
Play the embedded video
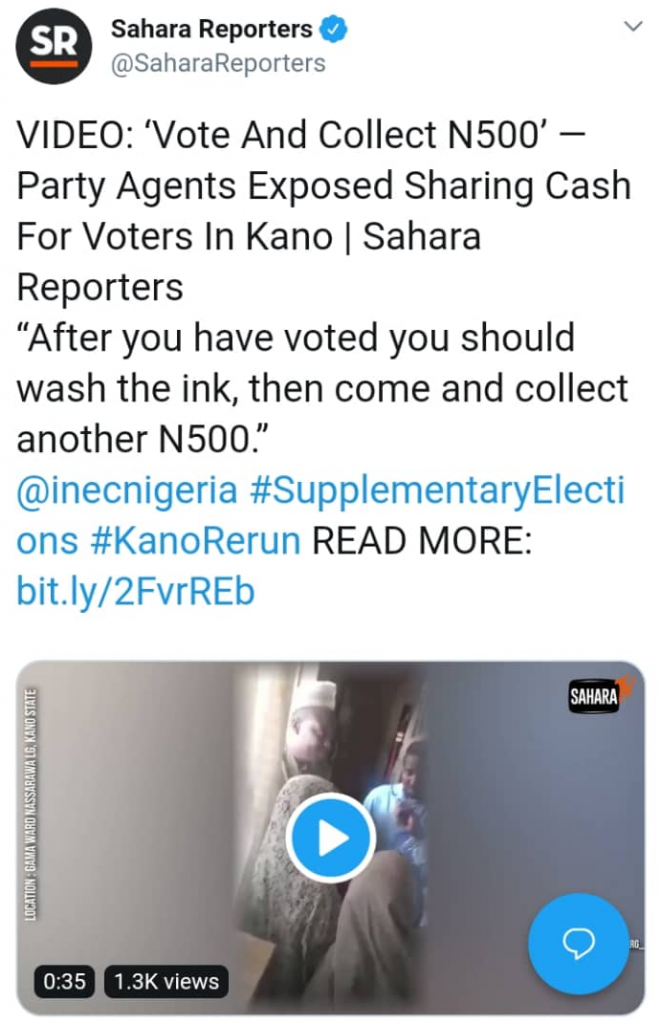pos(331,839)
